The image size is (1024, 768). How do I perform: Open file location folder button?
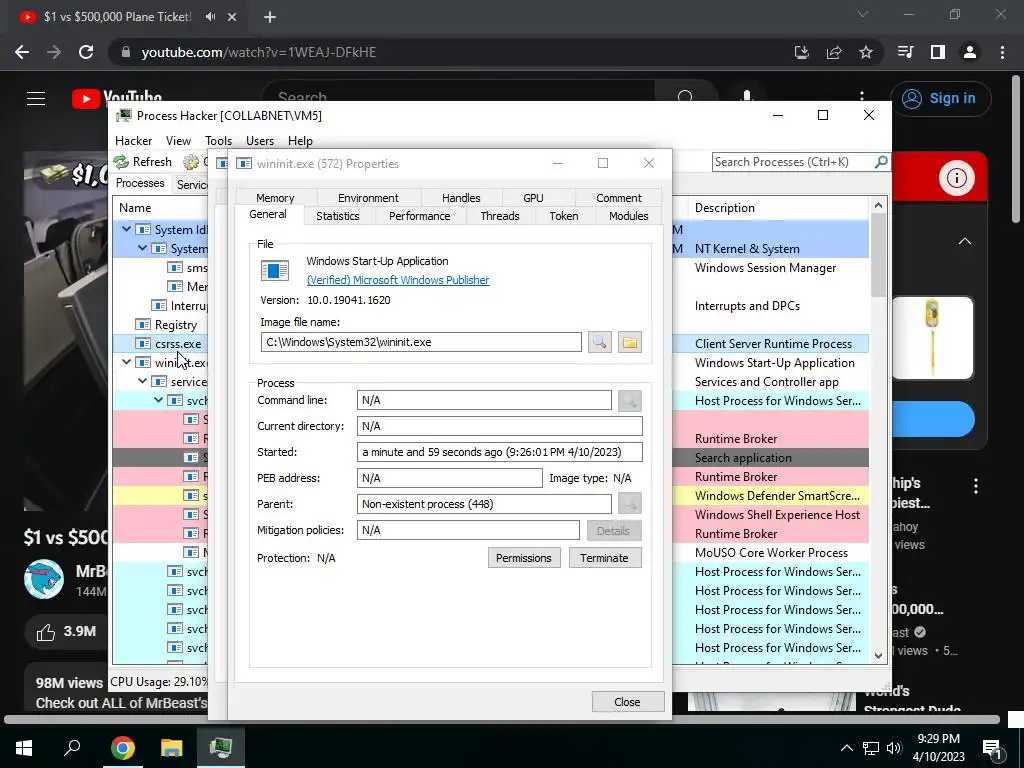[x=630, y=342]
